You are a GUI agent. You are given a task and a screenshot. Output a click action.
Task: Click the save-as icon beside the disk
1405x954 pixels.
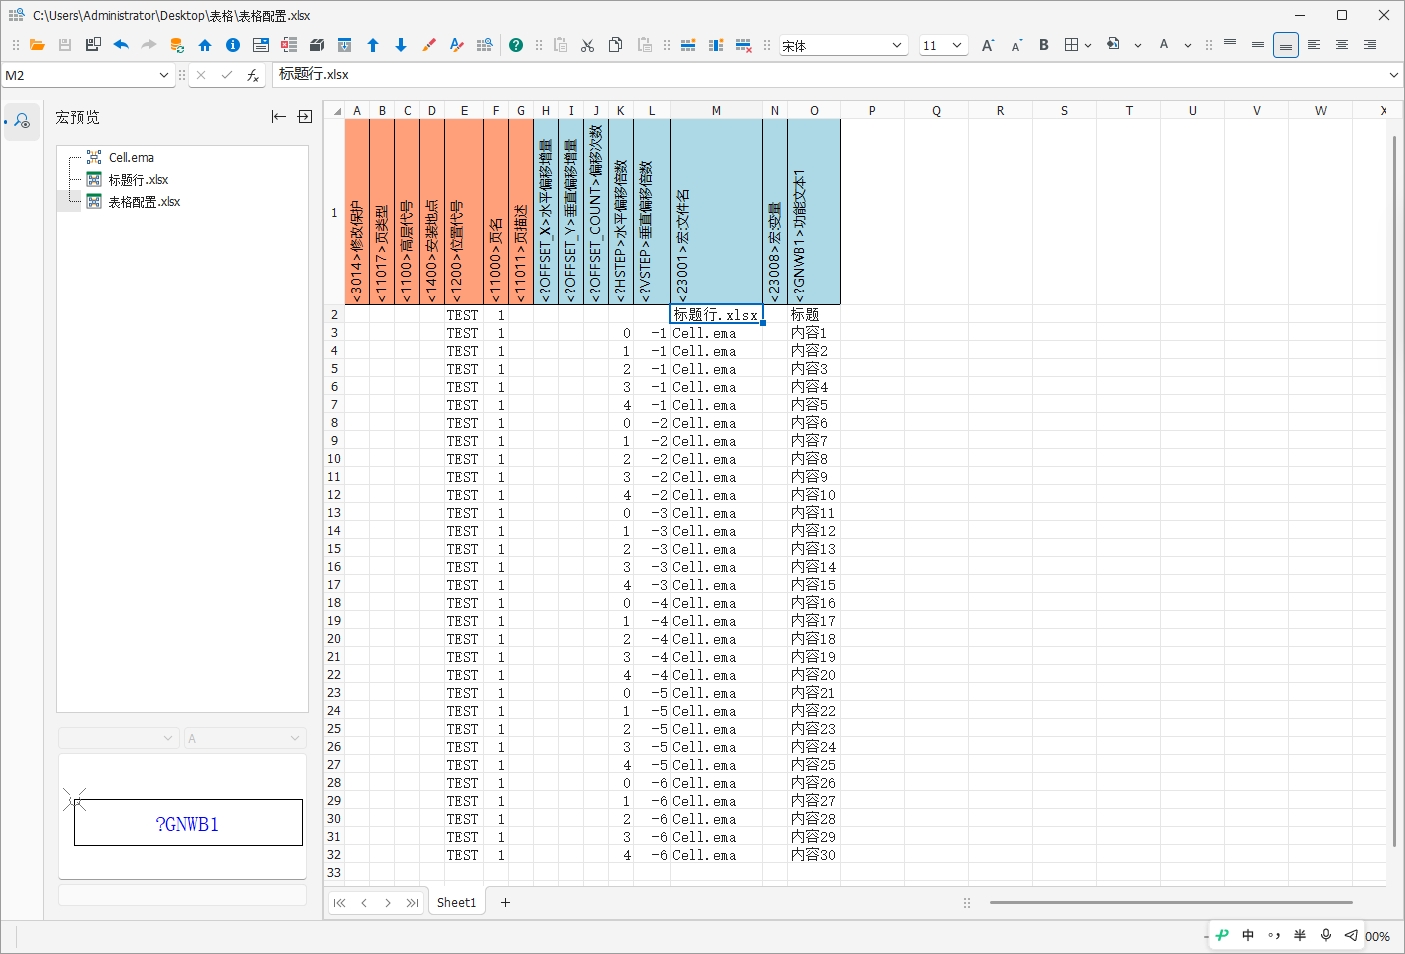click(93, 45)
